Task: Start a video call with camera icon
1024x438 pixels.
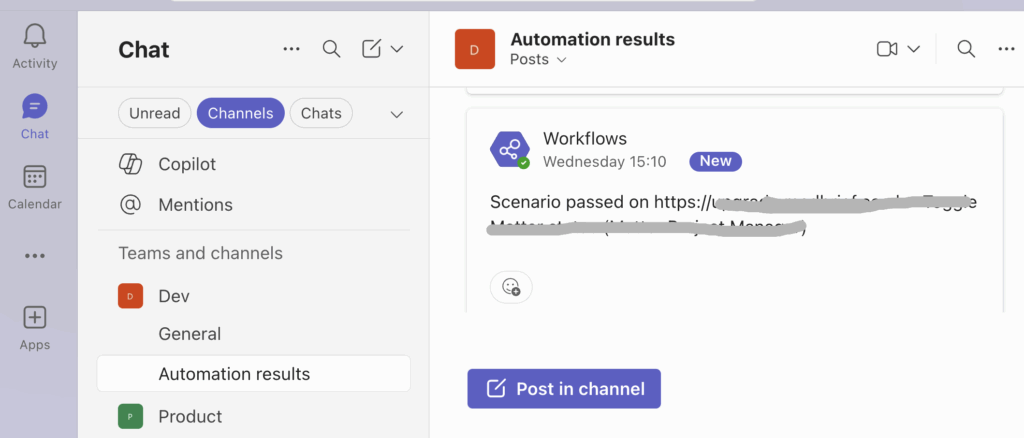Action: coord(886,49)
